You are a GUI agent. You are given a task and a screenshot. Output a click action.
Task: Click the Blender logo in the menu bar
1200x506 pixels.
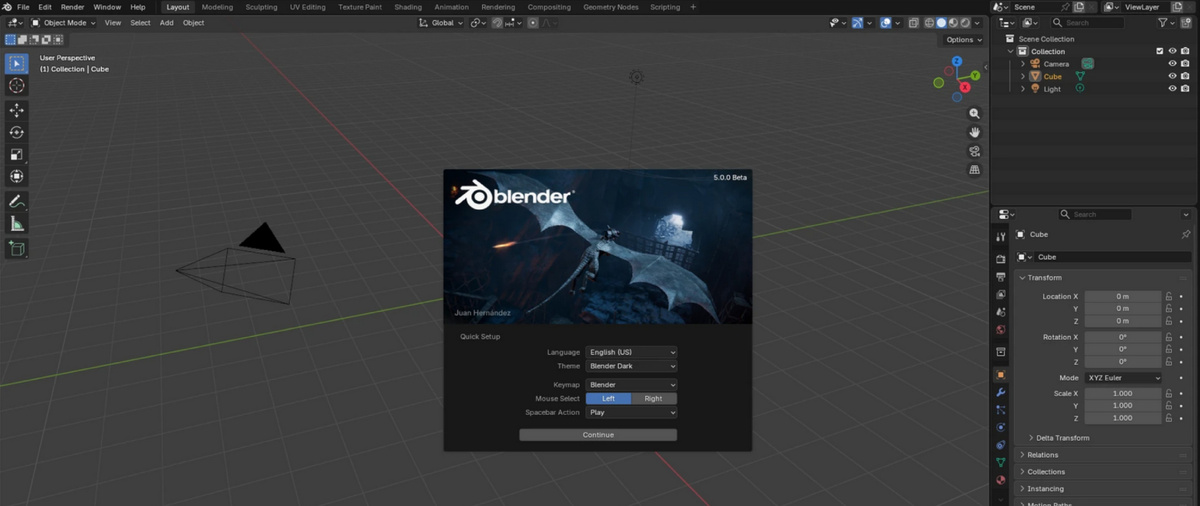tap(7, 7)
